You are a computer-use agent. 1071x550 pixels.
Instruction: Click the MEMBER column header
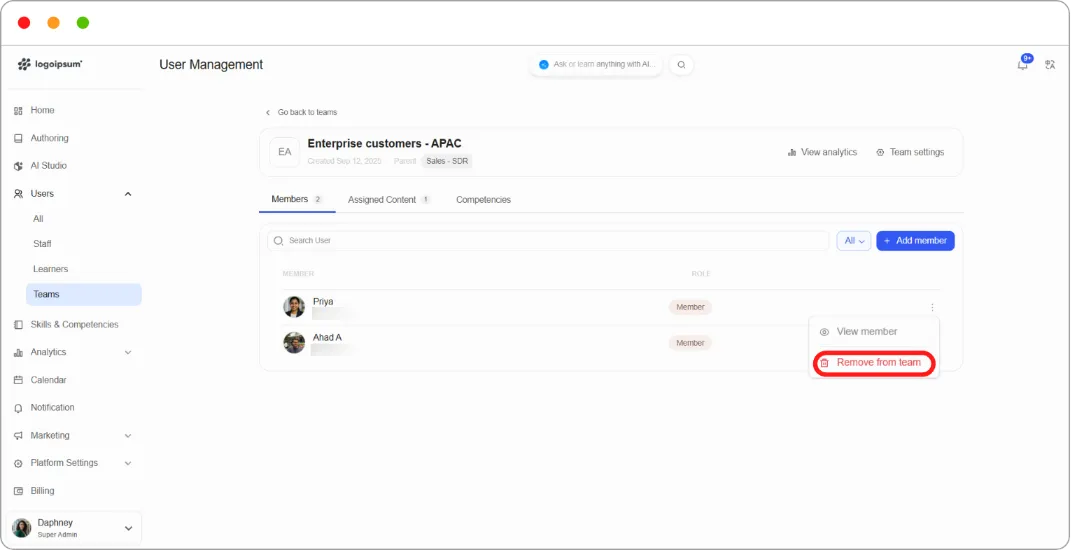(x=298, y=274)
